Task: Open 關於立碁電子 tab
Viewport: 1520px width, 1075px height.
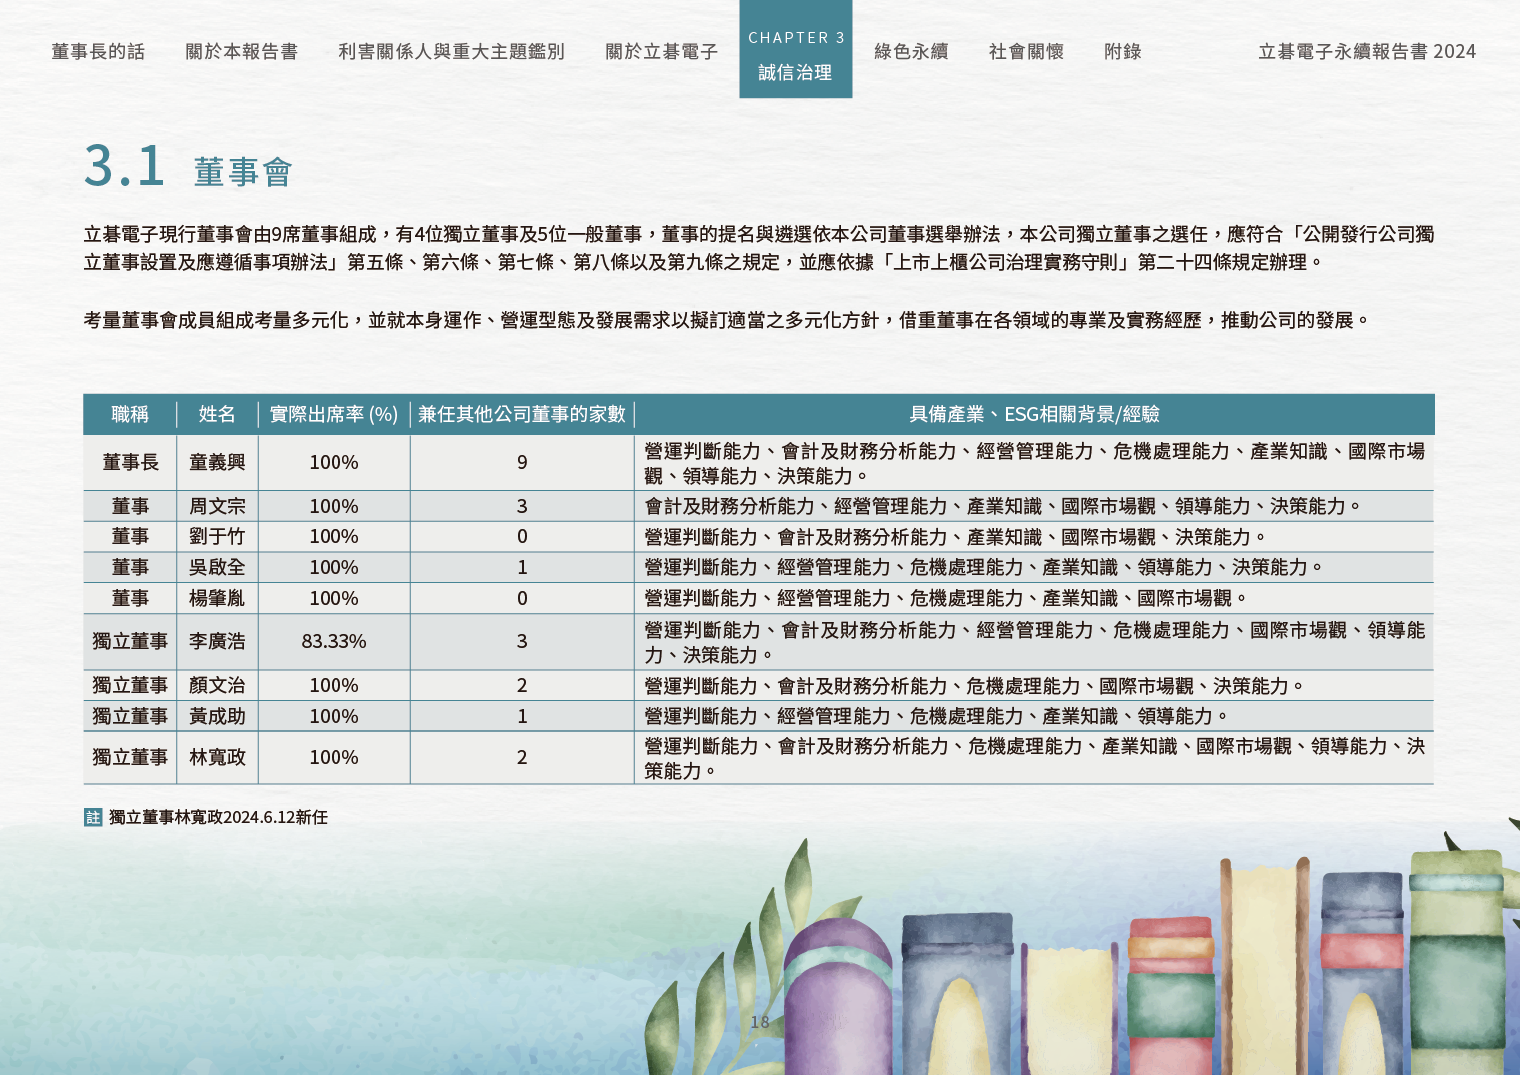Action: pyautogui.click(x=661, y=51)
